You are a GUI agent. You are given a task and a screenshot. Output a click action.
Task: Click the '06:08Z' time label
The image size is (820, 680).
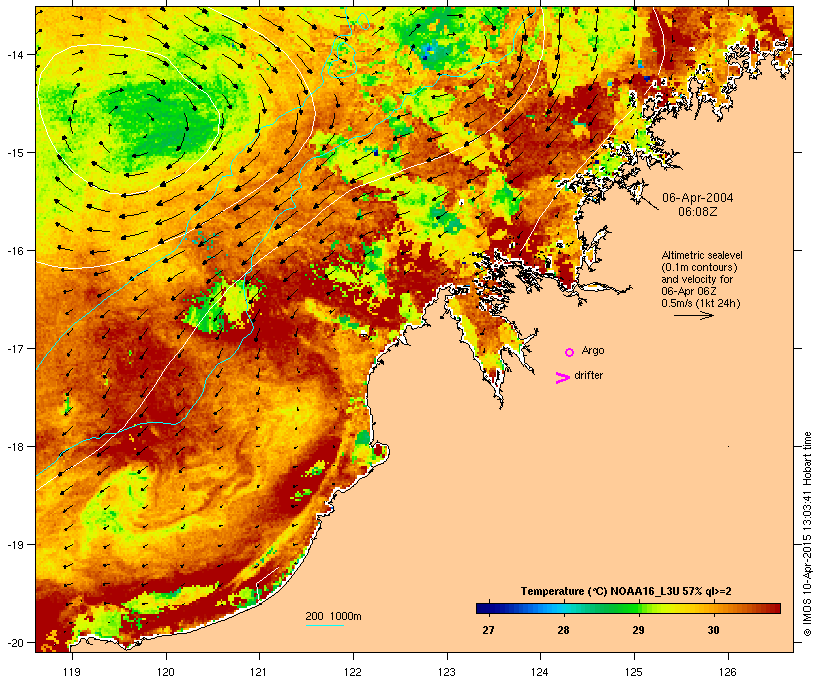(x=697, y=212)
